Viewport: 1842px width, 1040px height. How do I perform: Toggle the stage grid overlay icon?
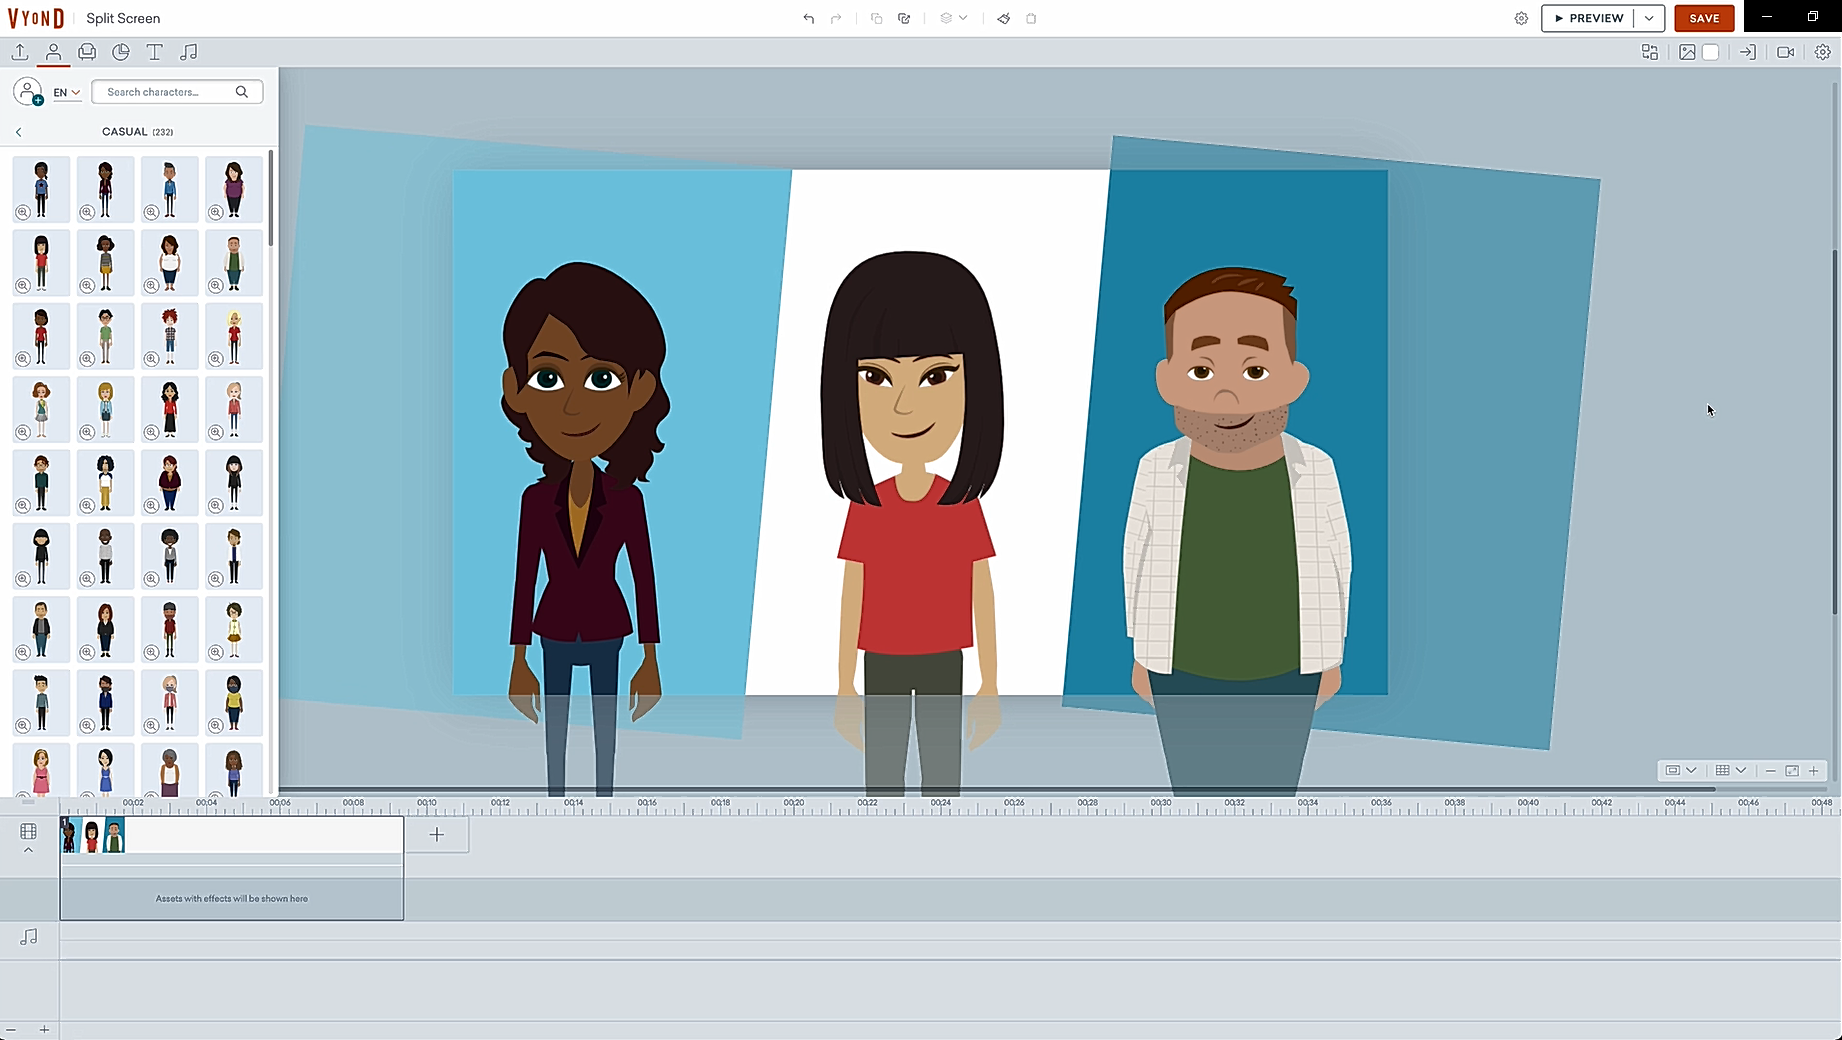[x=1722, y=770]
